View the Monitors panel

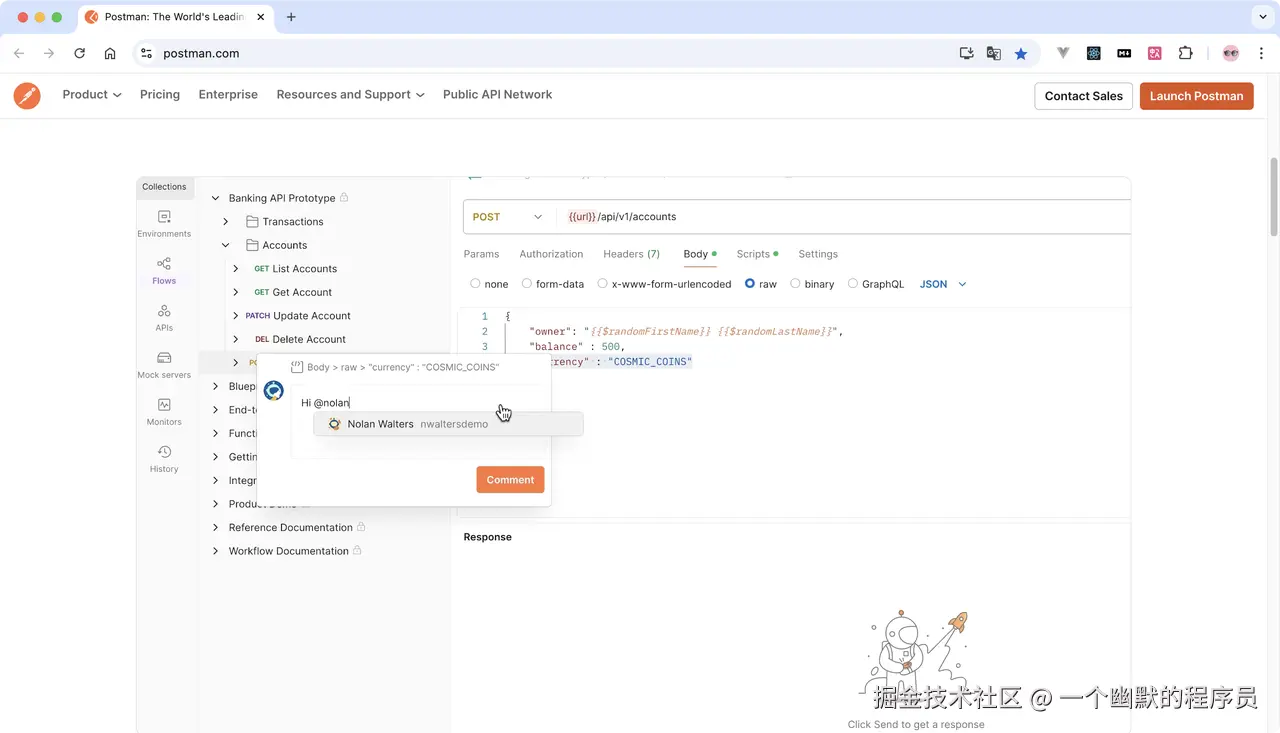[163, 411]
